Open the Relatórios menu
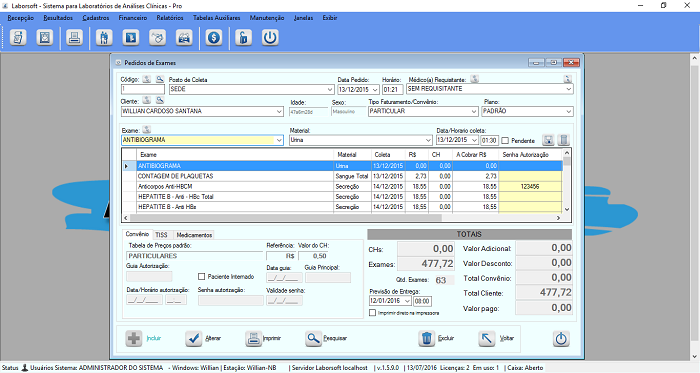700x373 pixels. pyautogui.click(x=170, y=18)
